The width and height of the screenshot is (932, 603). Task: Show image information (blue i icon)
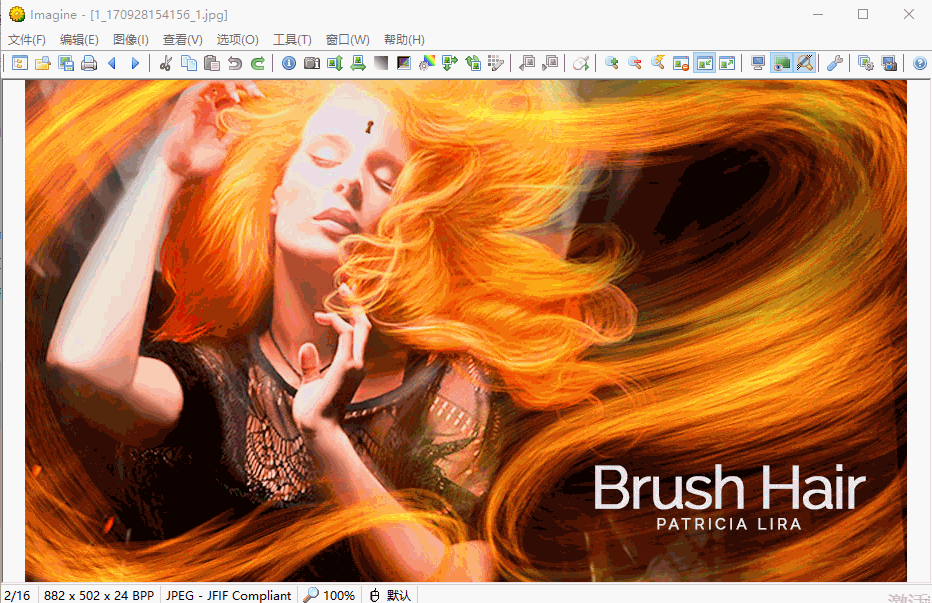(289, 63)
